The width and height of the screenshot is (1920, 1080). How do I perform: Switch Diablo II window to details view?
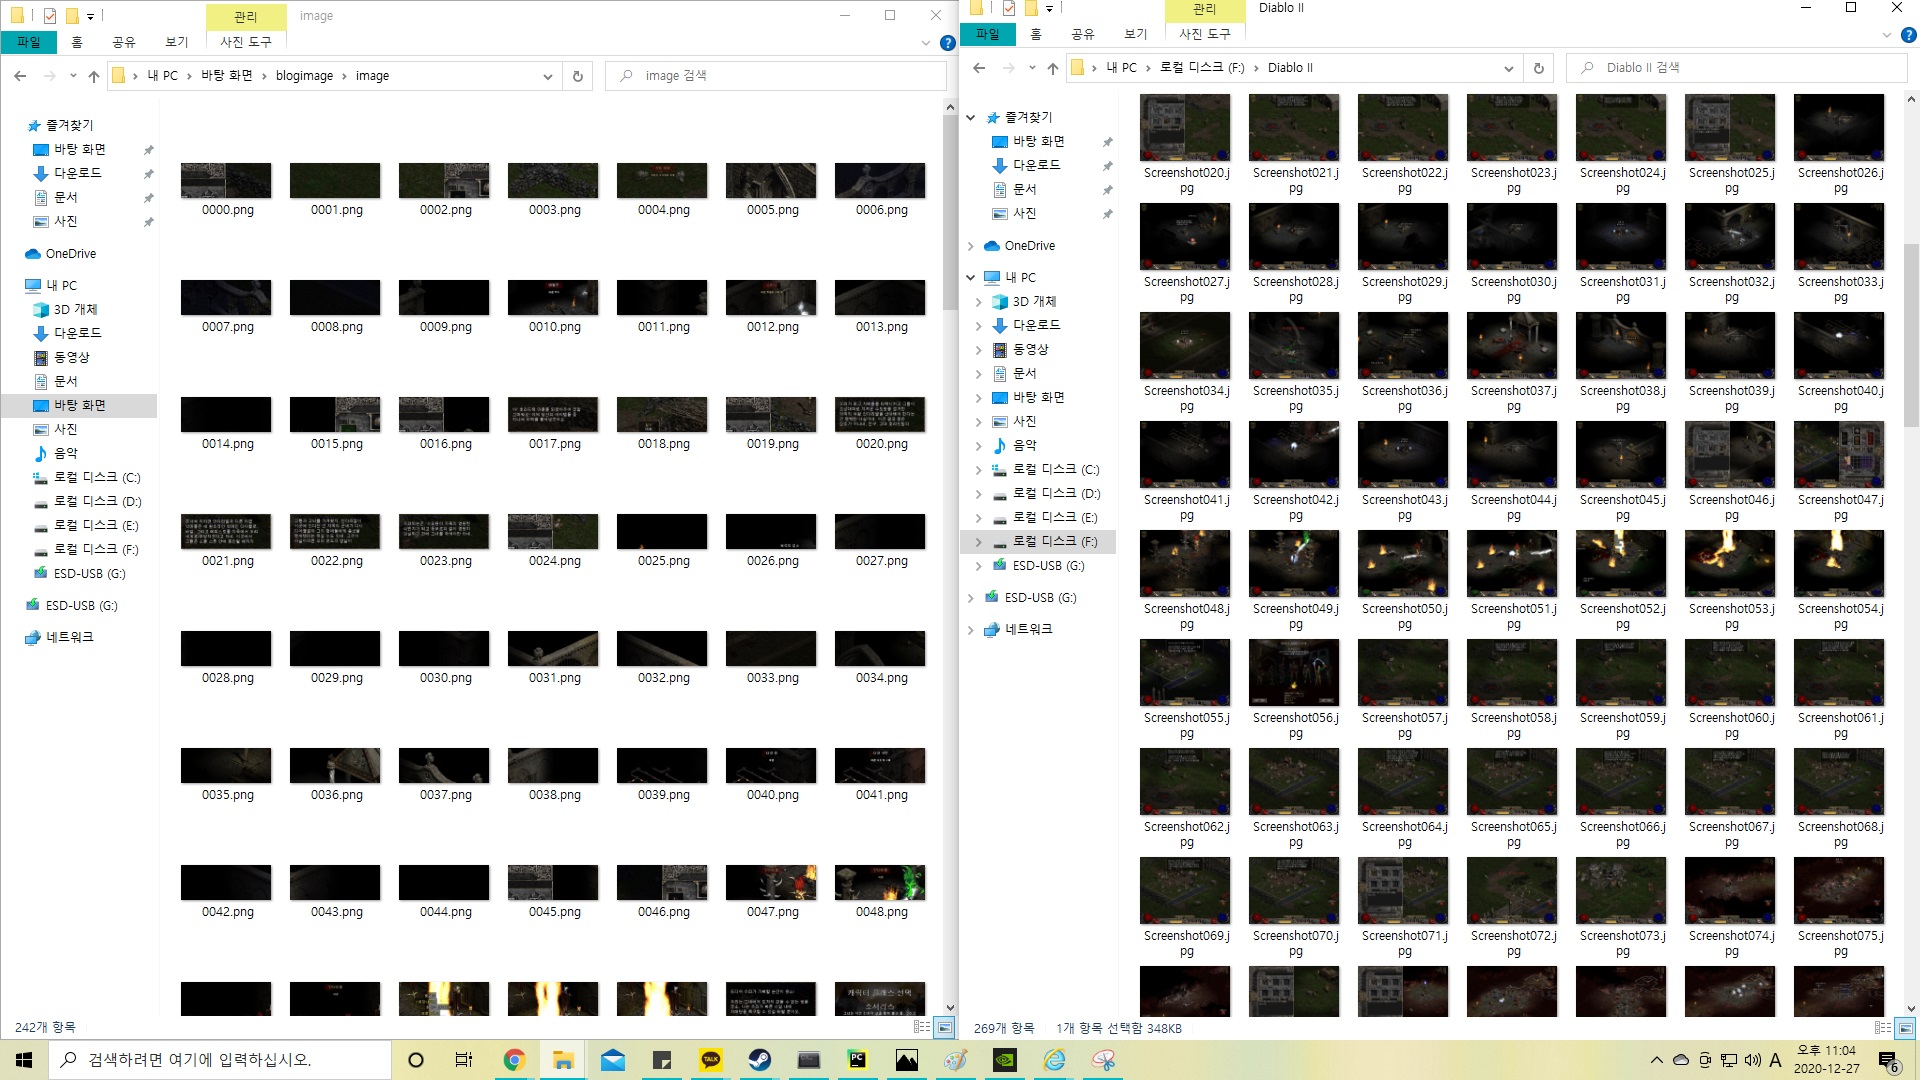[1883, 1028]
